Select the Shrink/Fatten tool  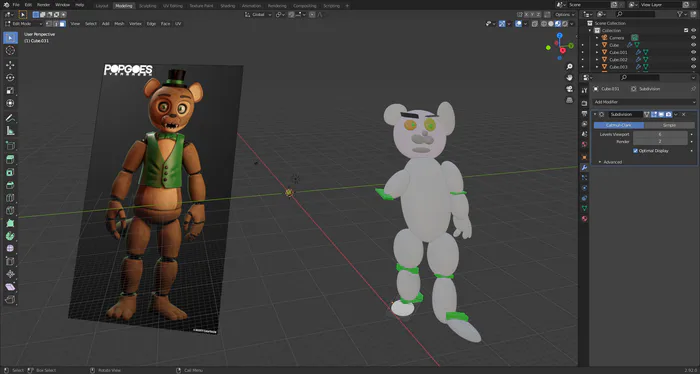[x=10, y=274]
